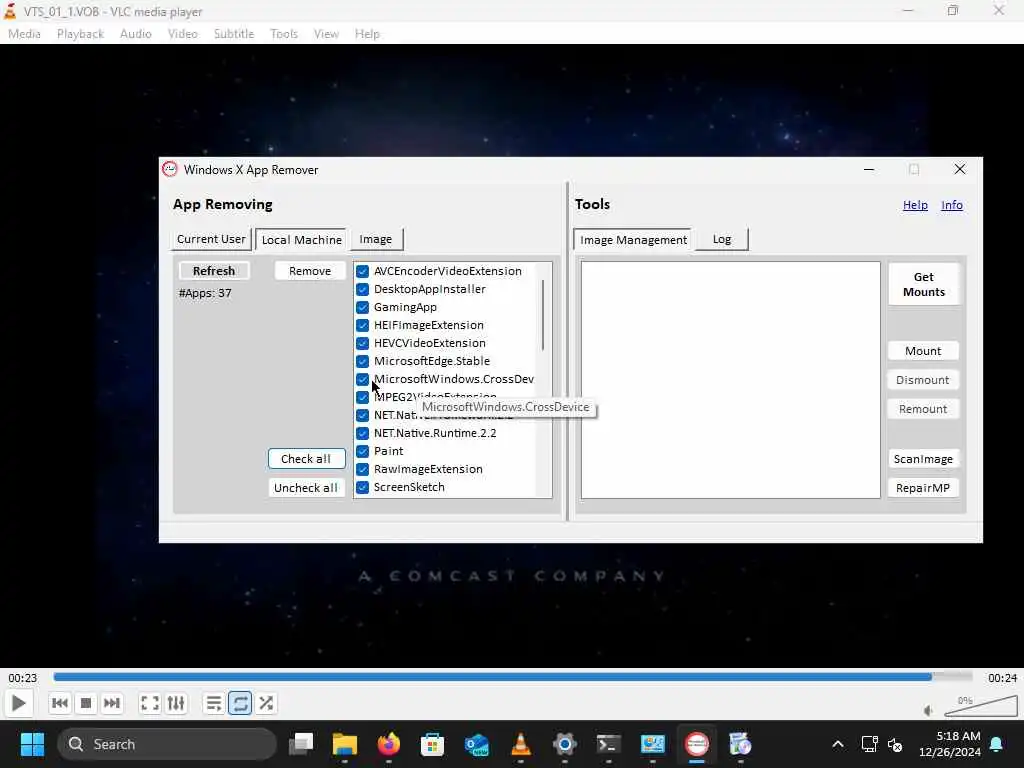Click the Refresh button

click(214, 270)
